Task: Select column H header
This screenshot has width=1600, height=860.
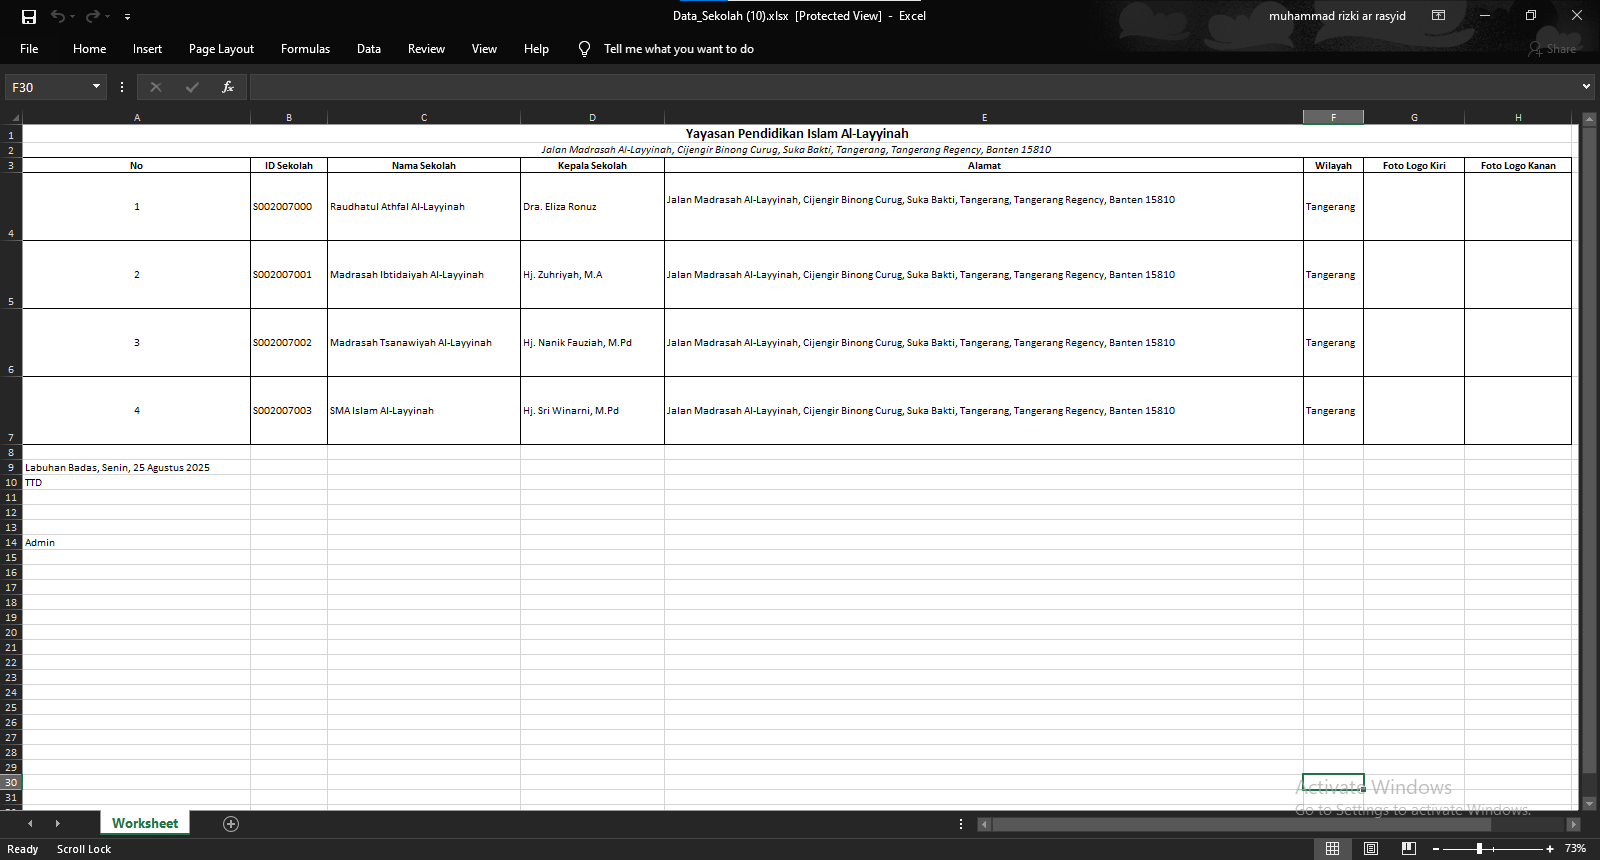Action: point(1518,117)
